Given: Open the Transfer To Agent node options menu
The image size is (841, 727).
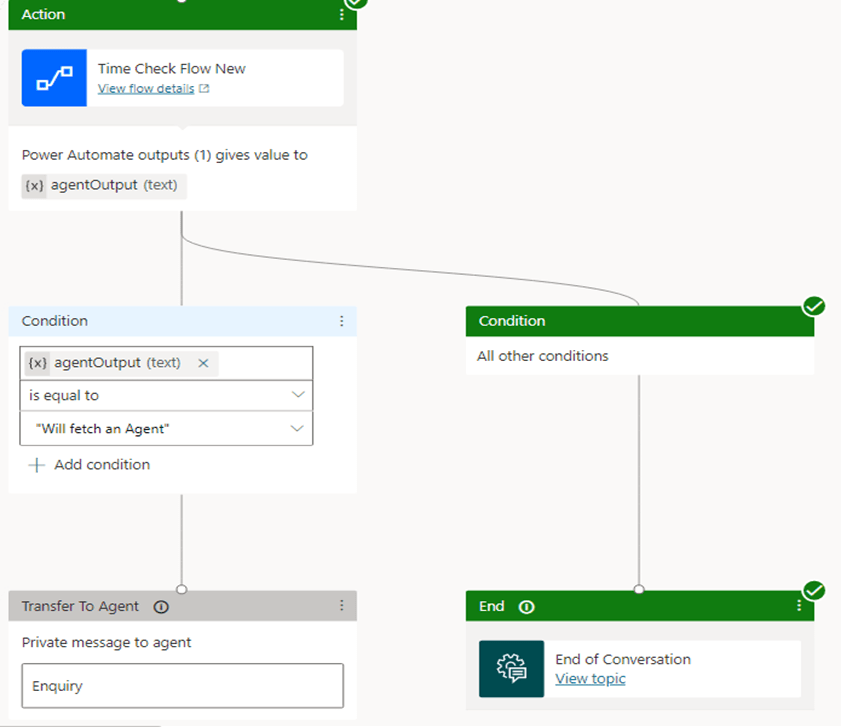Looking at the screenshot, I should point(341,606).
